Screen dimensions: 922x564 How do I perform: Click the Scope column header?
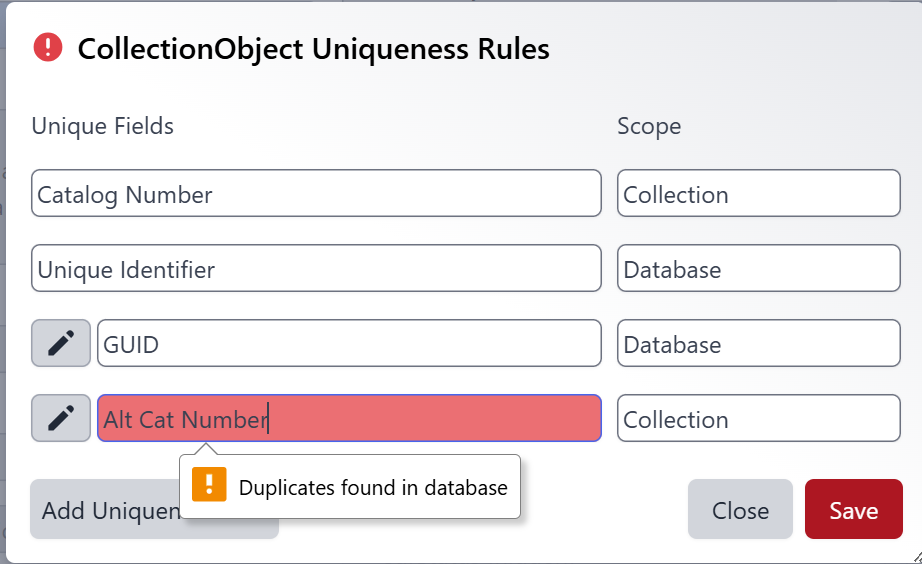649,127
